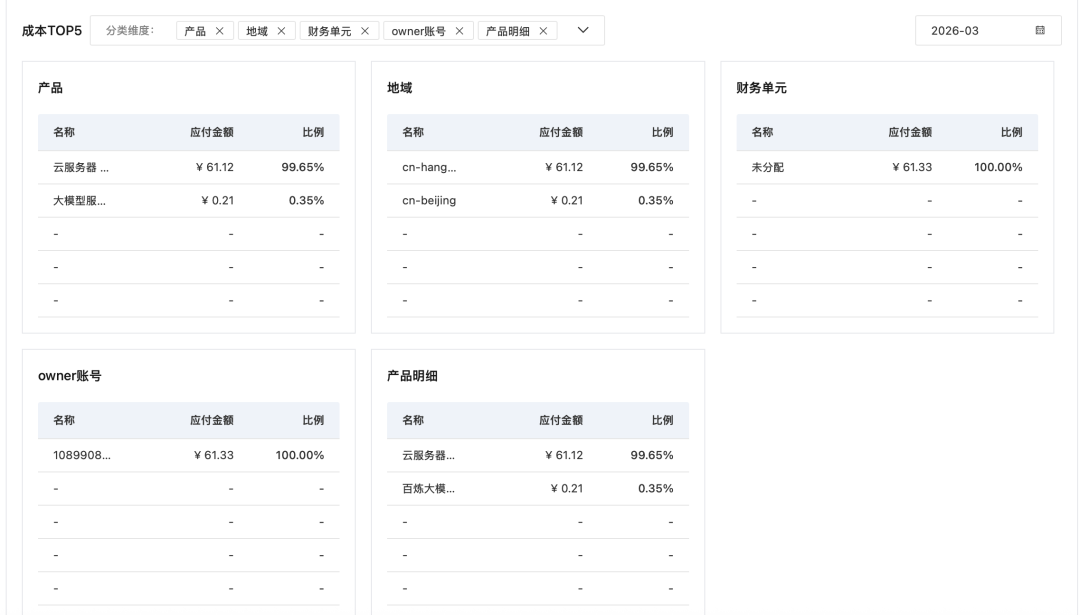Select the 云服务器 row in 产品 table
The image size is (1080, 615).
(x=81, y=167)
